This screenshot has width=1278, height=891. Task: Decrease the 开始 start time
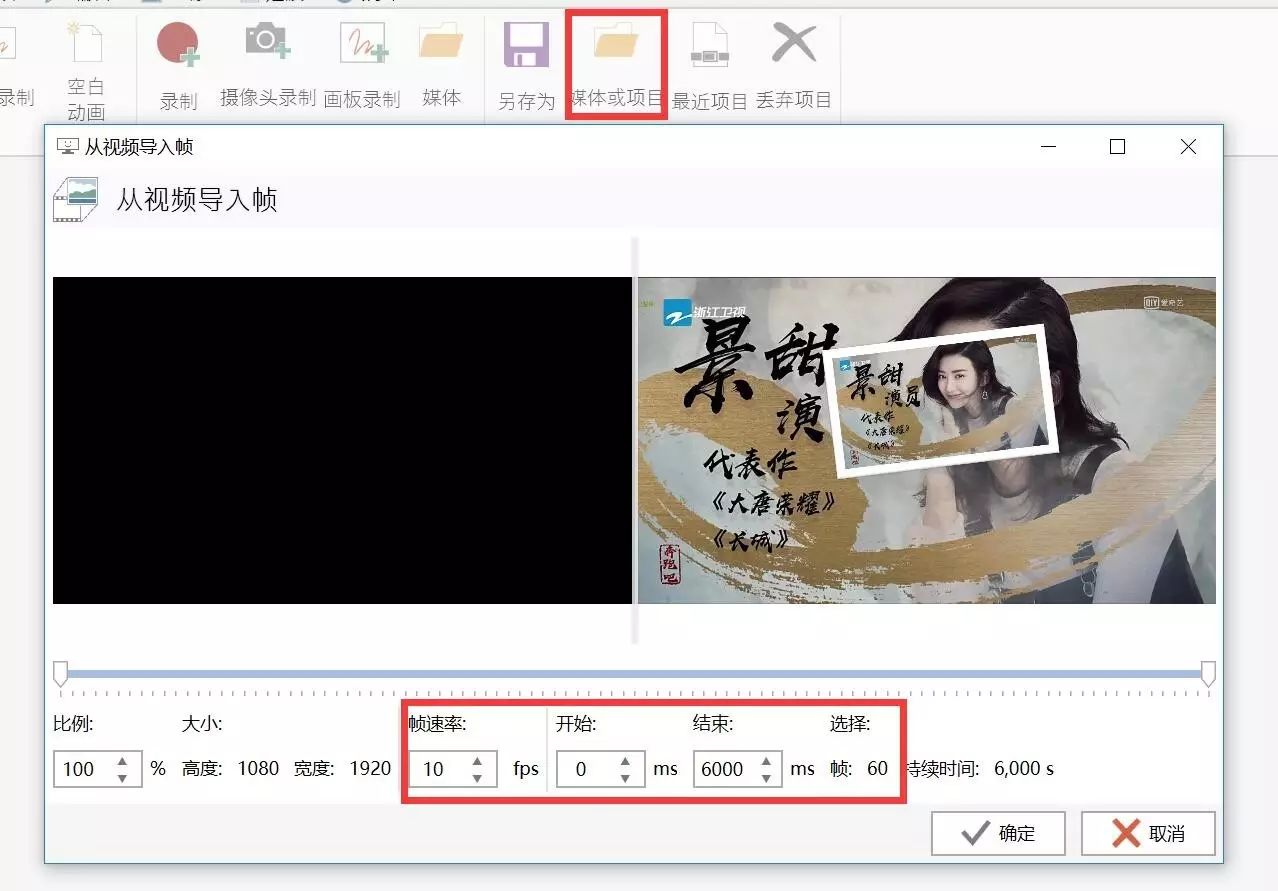(625, 777)
